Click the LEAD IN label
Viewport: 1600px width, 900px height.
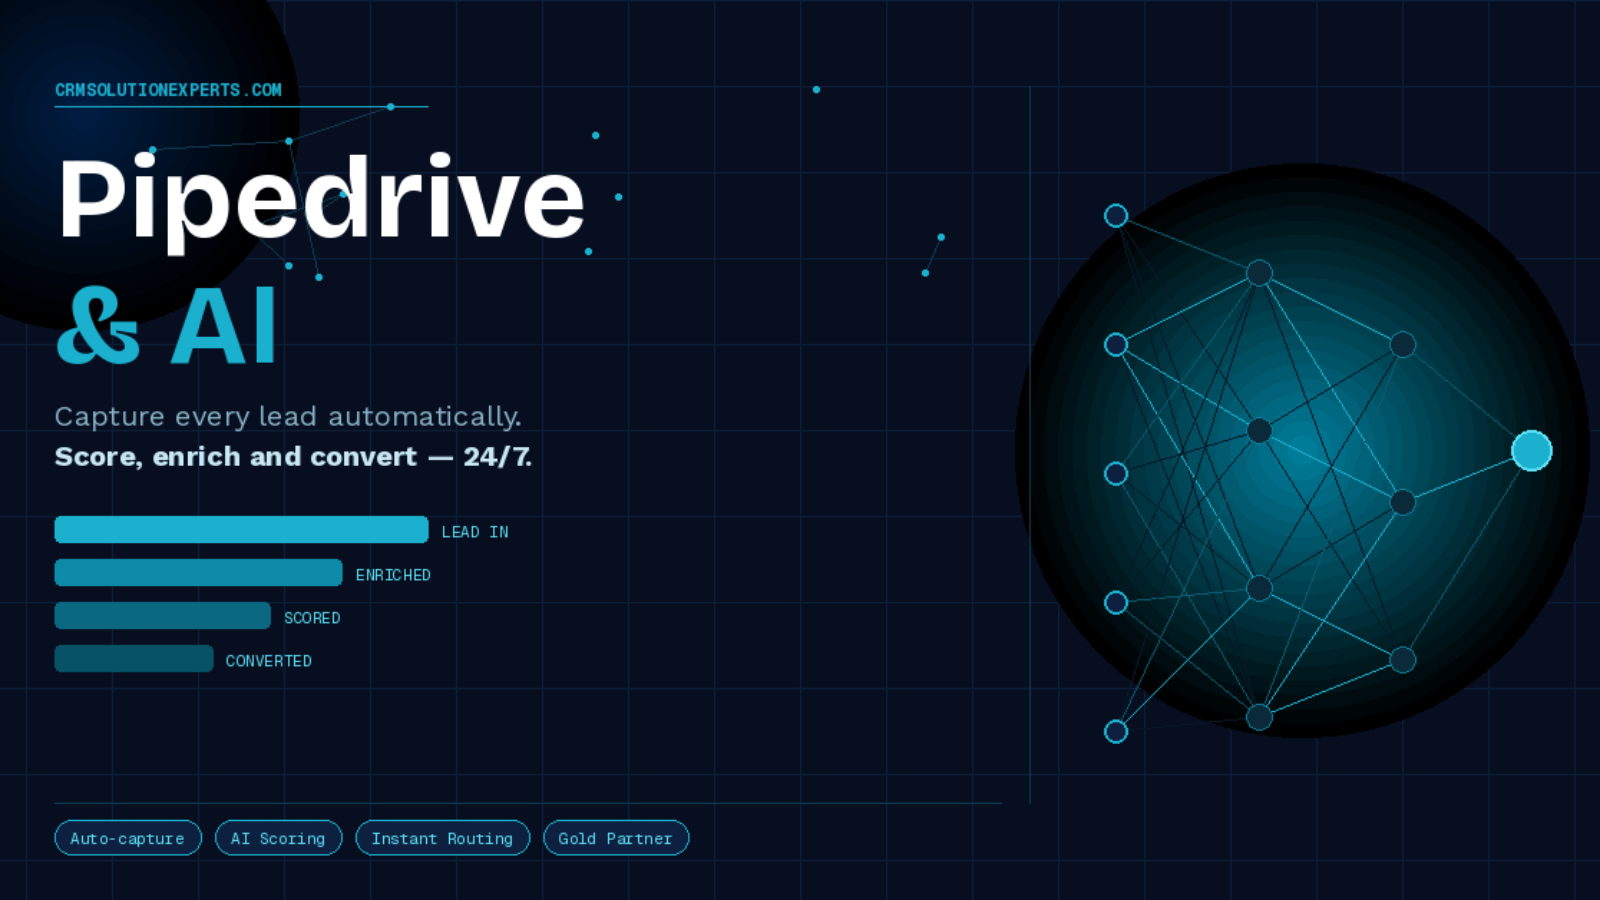coord(475,532)
